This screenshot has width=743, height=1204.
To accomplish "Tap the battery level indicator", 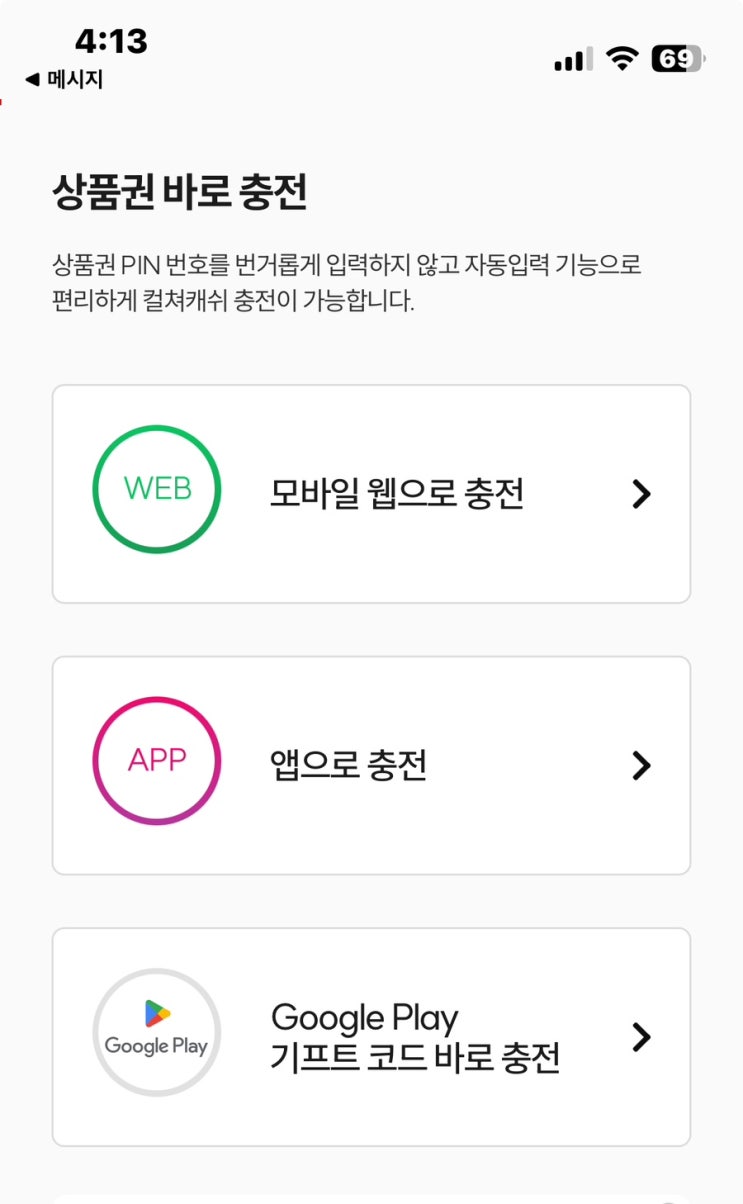I will pyautogui.click(x=678, y=60).
